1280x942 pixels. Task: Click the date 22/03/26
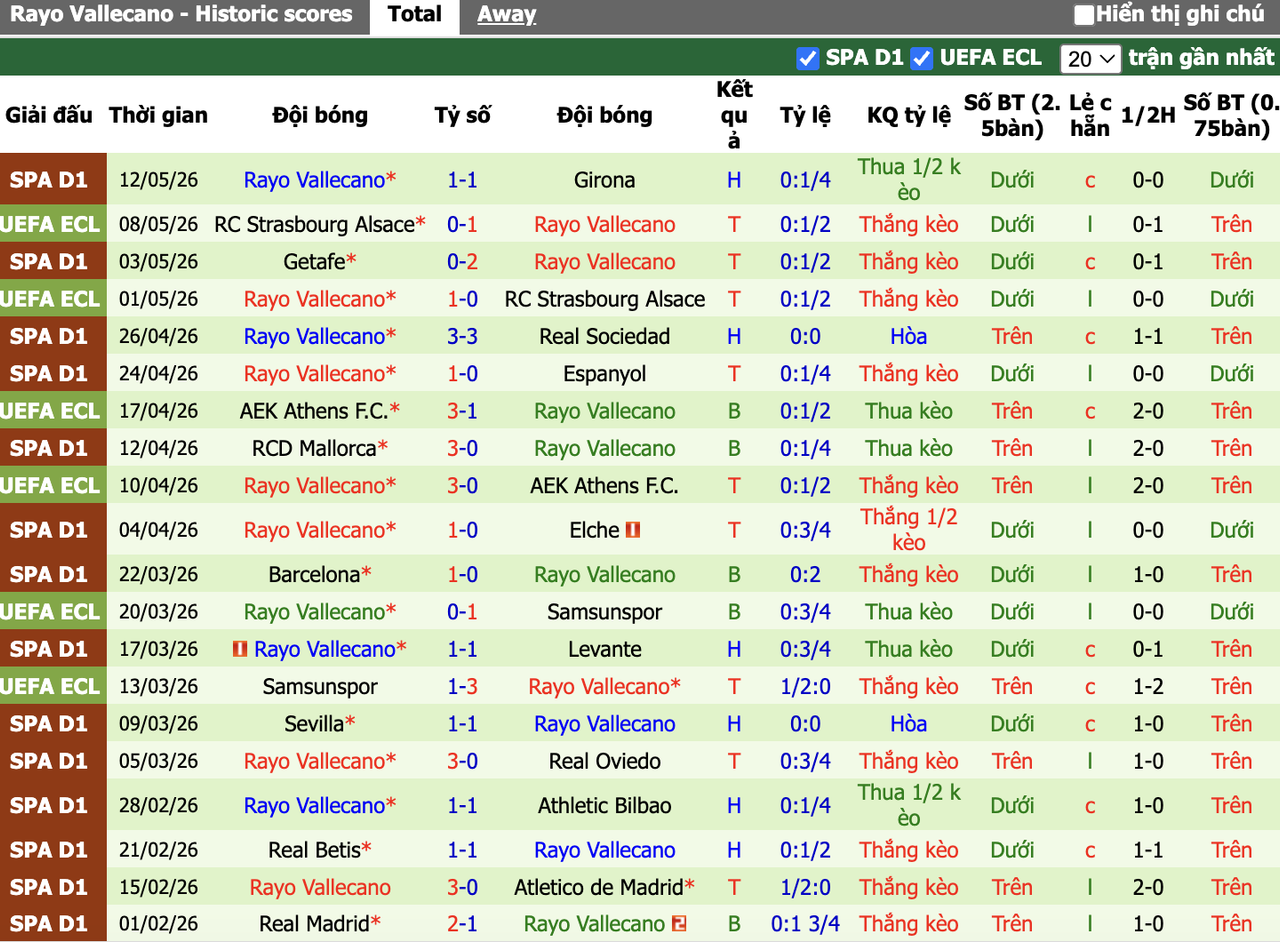tap(158, 575)
